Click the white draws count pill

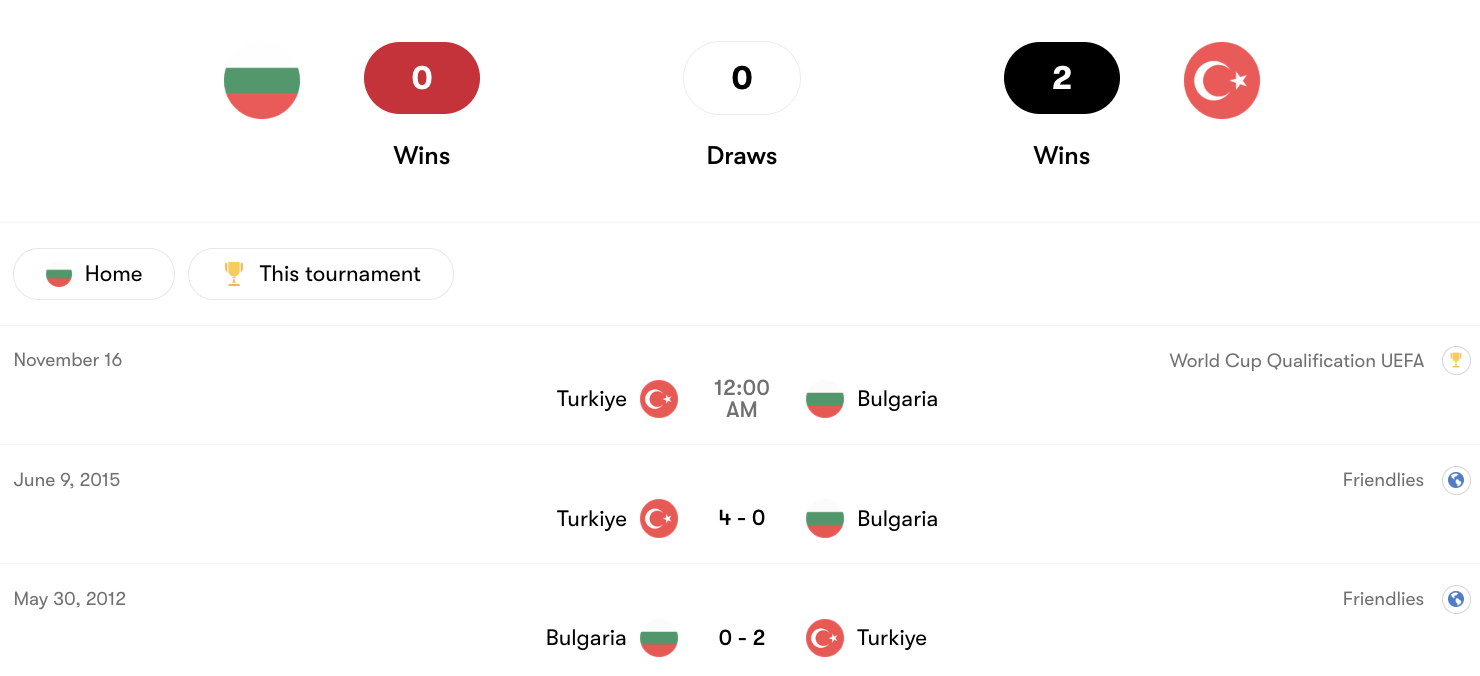coord(742,78)
